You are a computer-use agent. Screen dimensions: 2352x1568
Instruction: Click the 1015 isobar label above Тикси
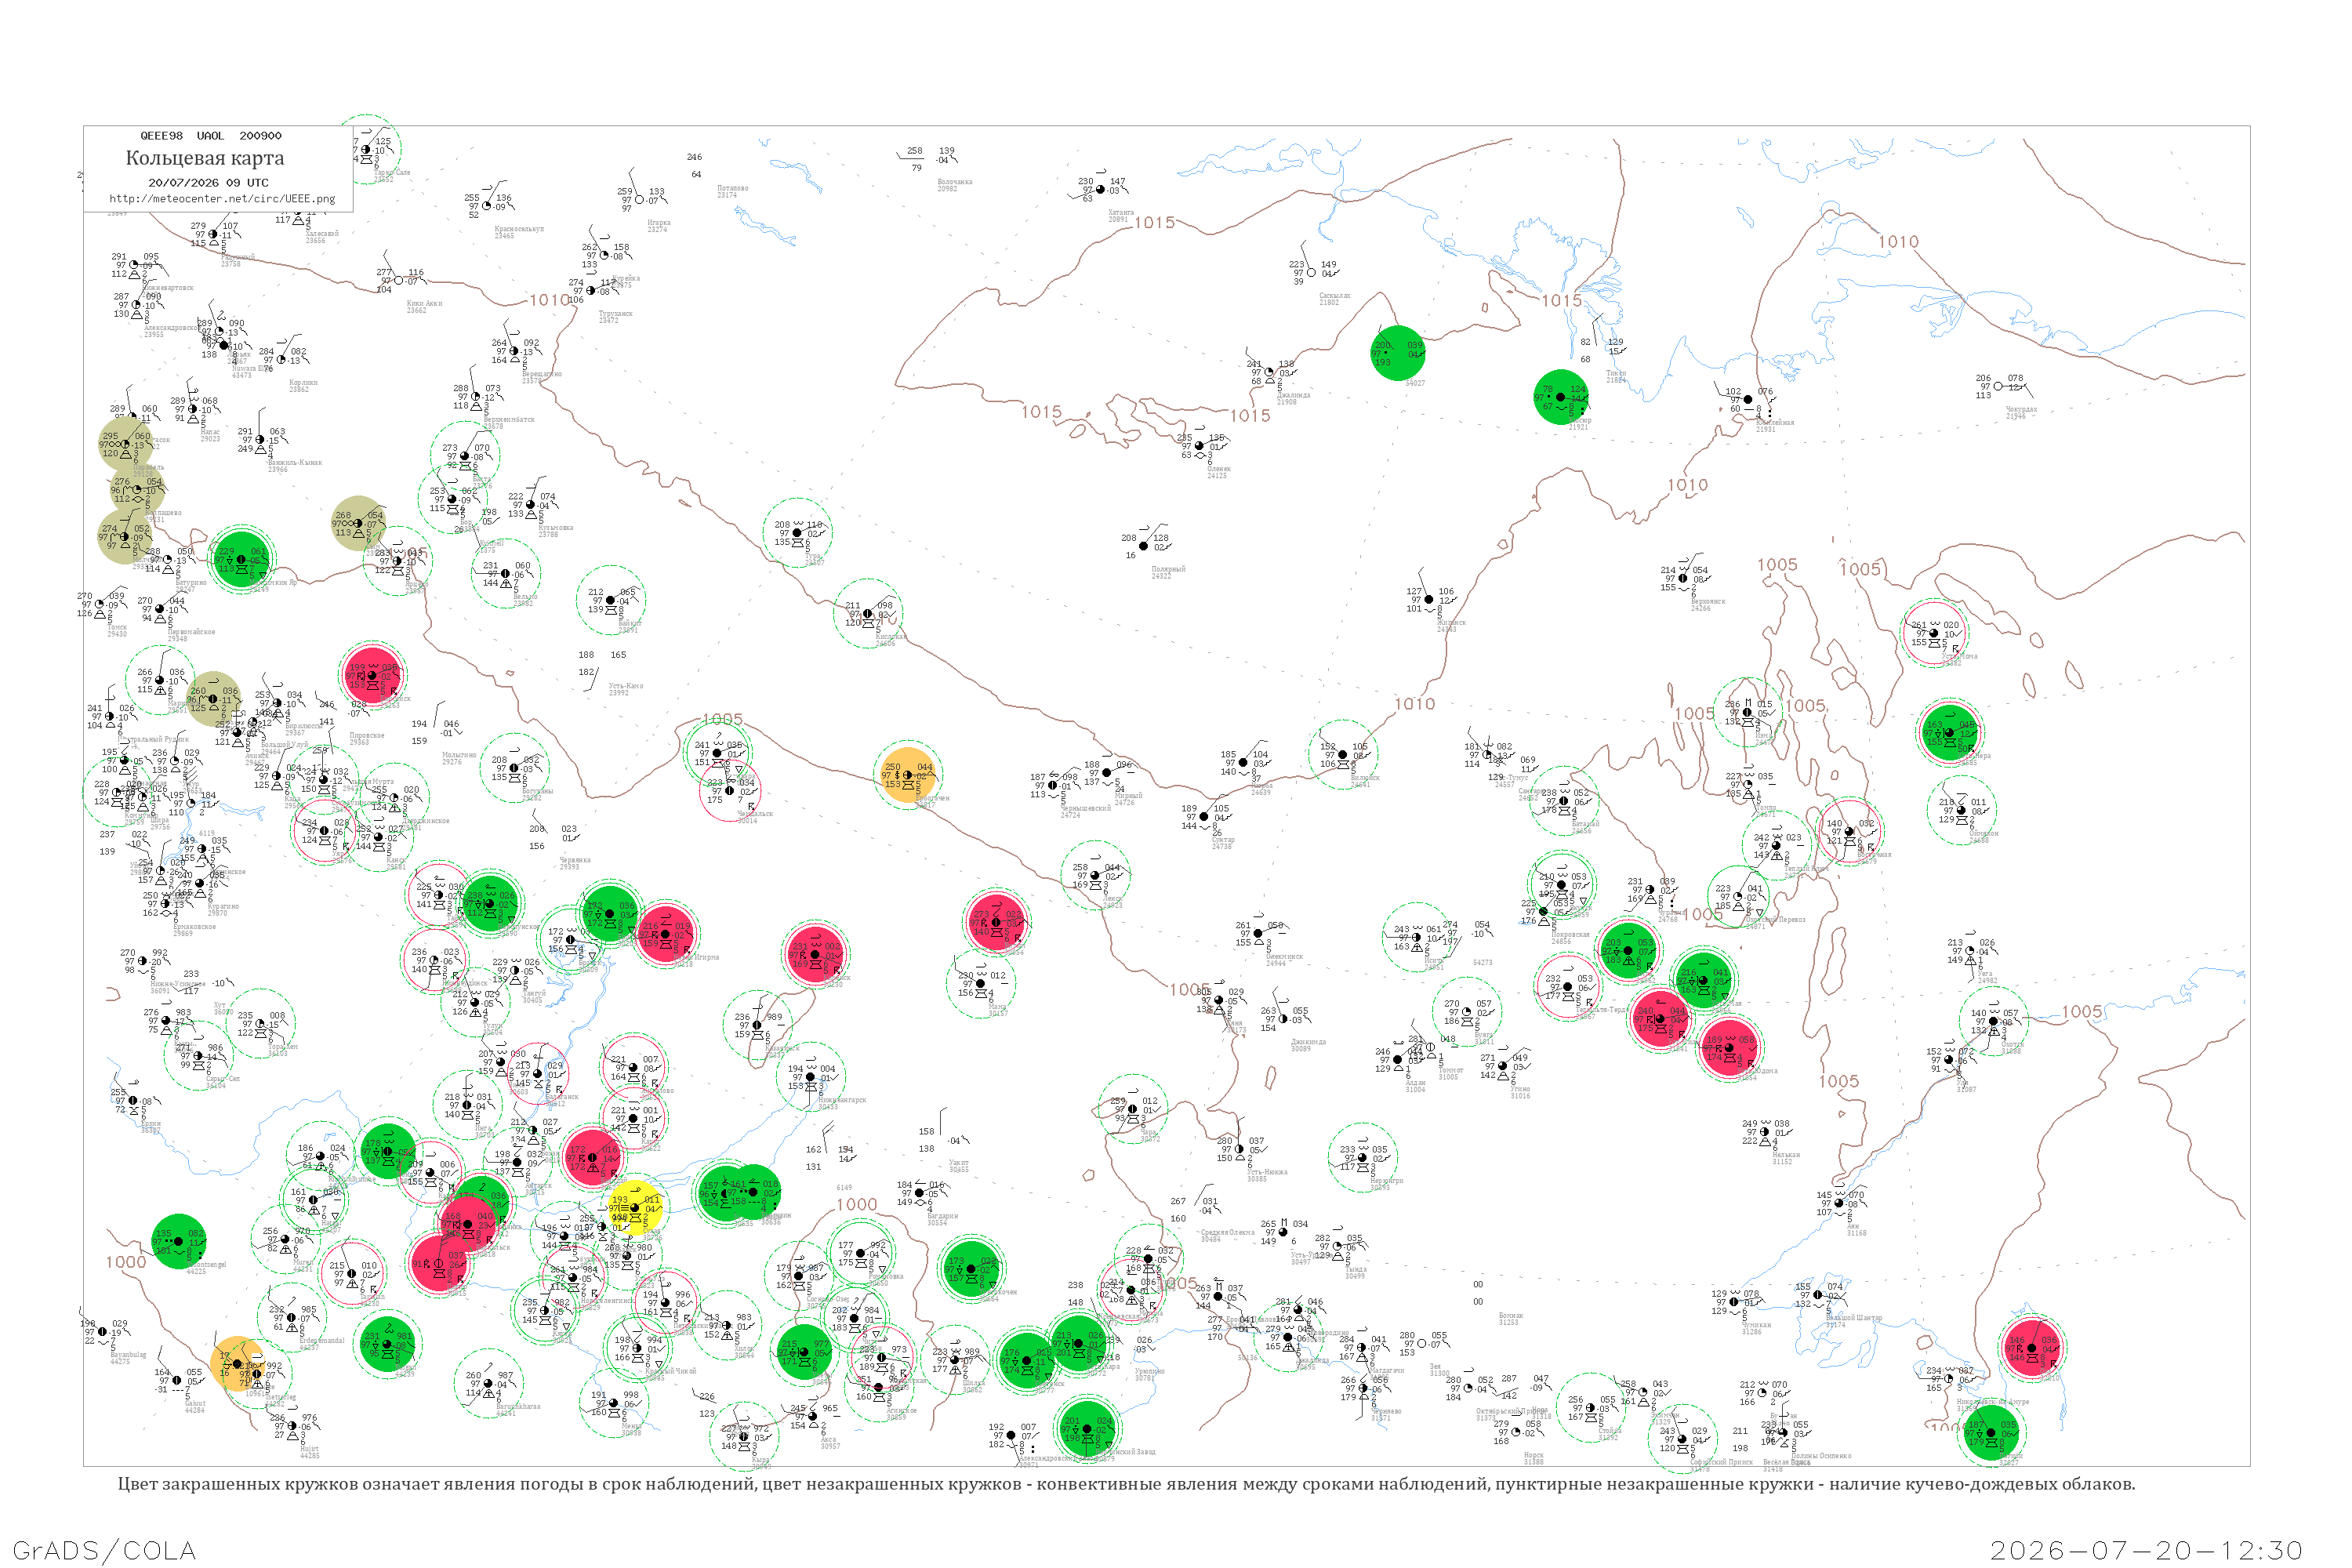point(1561,301)
